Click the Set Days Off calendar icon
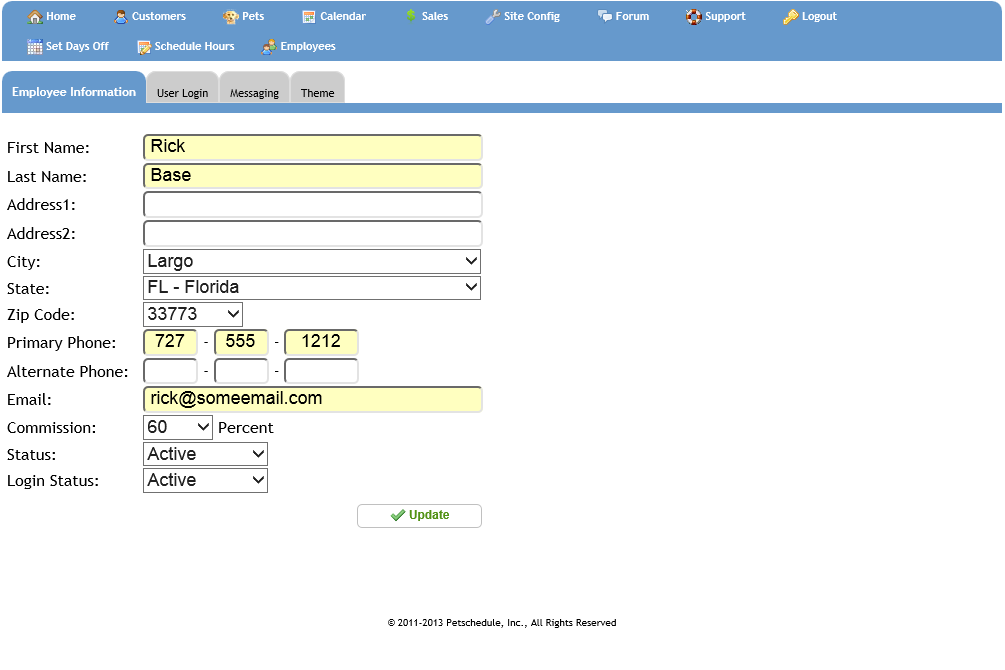 point(35,46)
